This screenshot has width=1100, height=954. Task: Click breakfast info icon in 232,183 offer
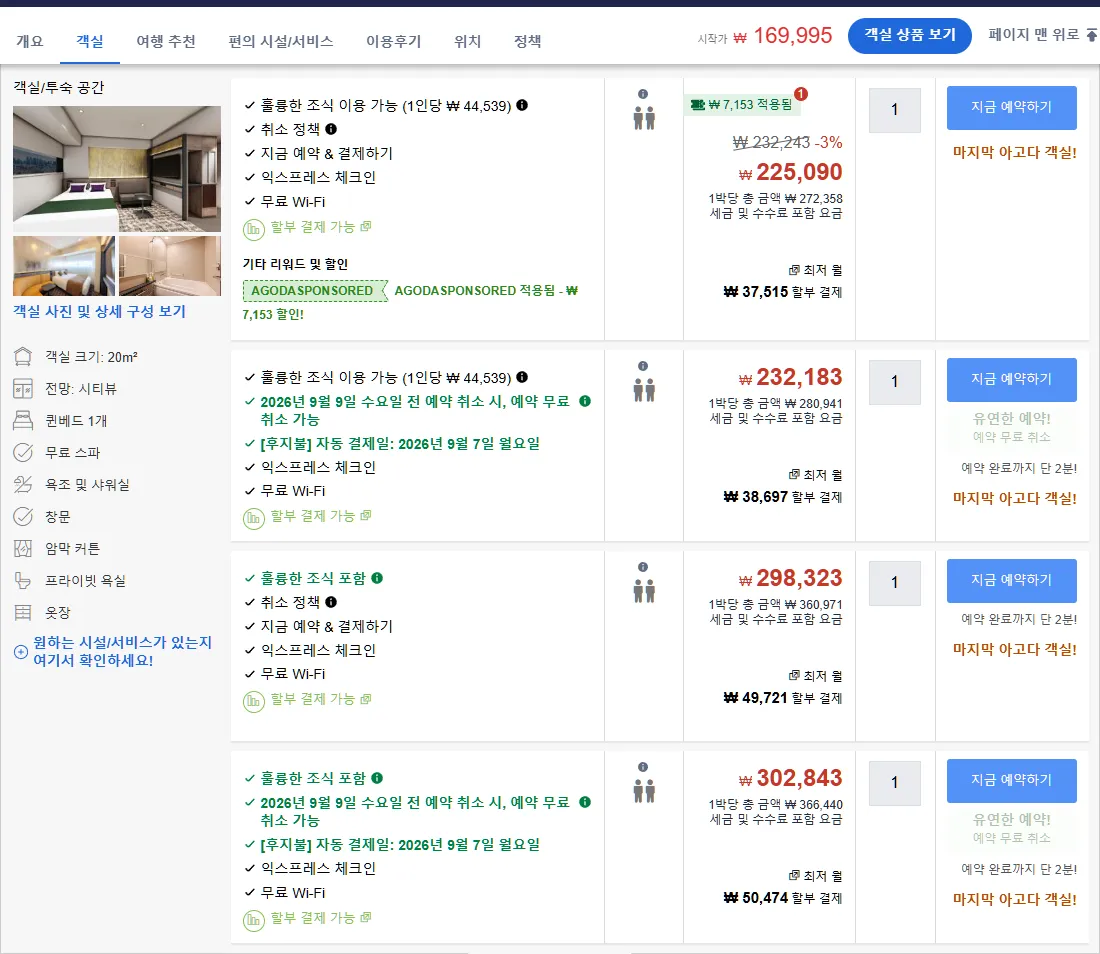[x=522, y=377]
